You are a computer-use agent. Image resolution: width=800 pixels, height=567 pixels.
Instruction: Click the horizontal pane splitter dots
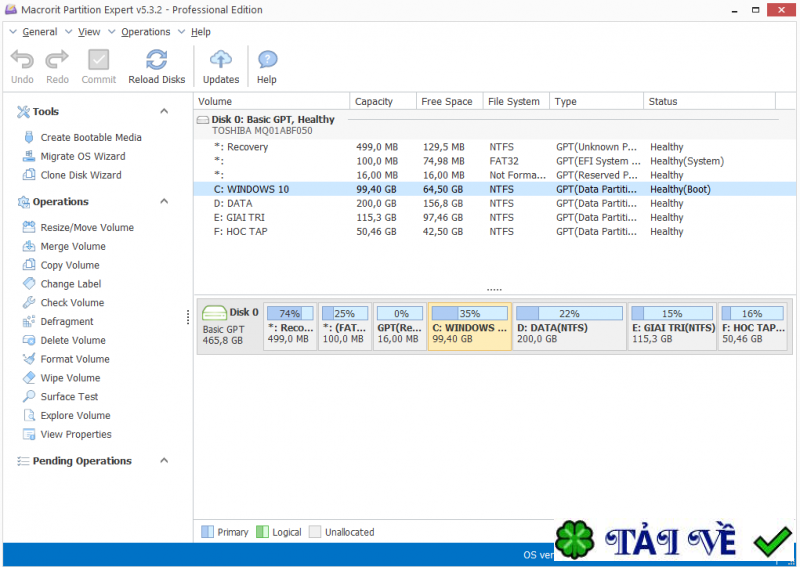point(494,289)
